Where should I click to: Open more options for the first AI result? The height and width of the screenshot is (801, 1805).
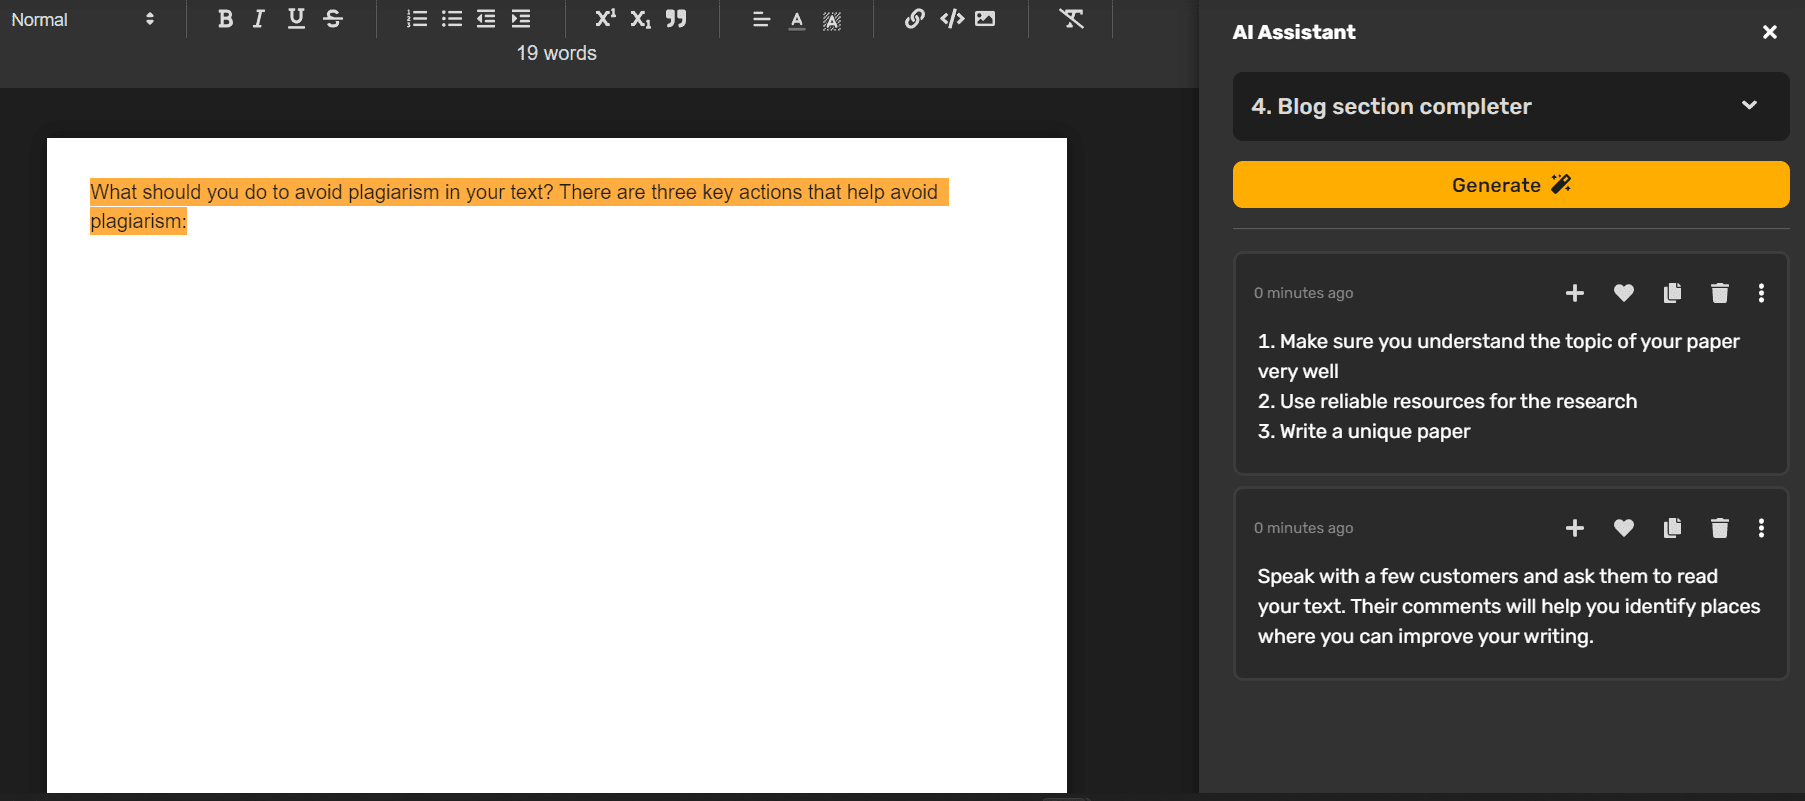(x=1761, y=293)
